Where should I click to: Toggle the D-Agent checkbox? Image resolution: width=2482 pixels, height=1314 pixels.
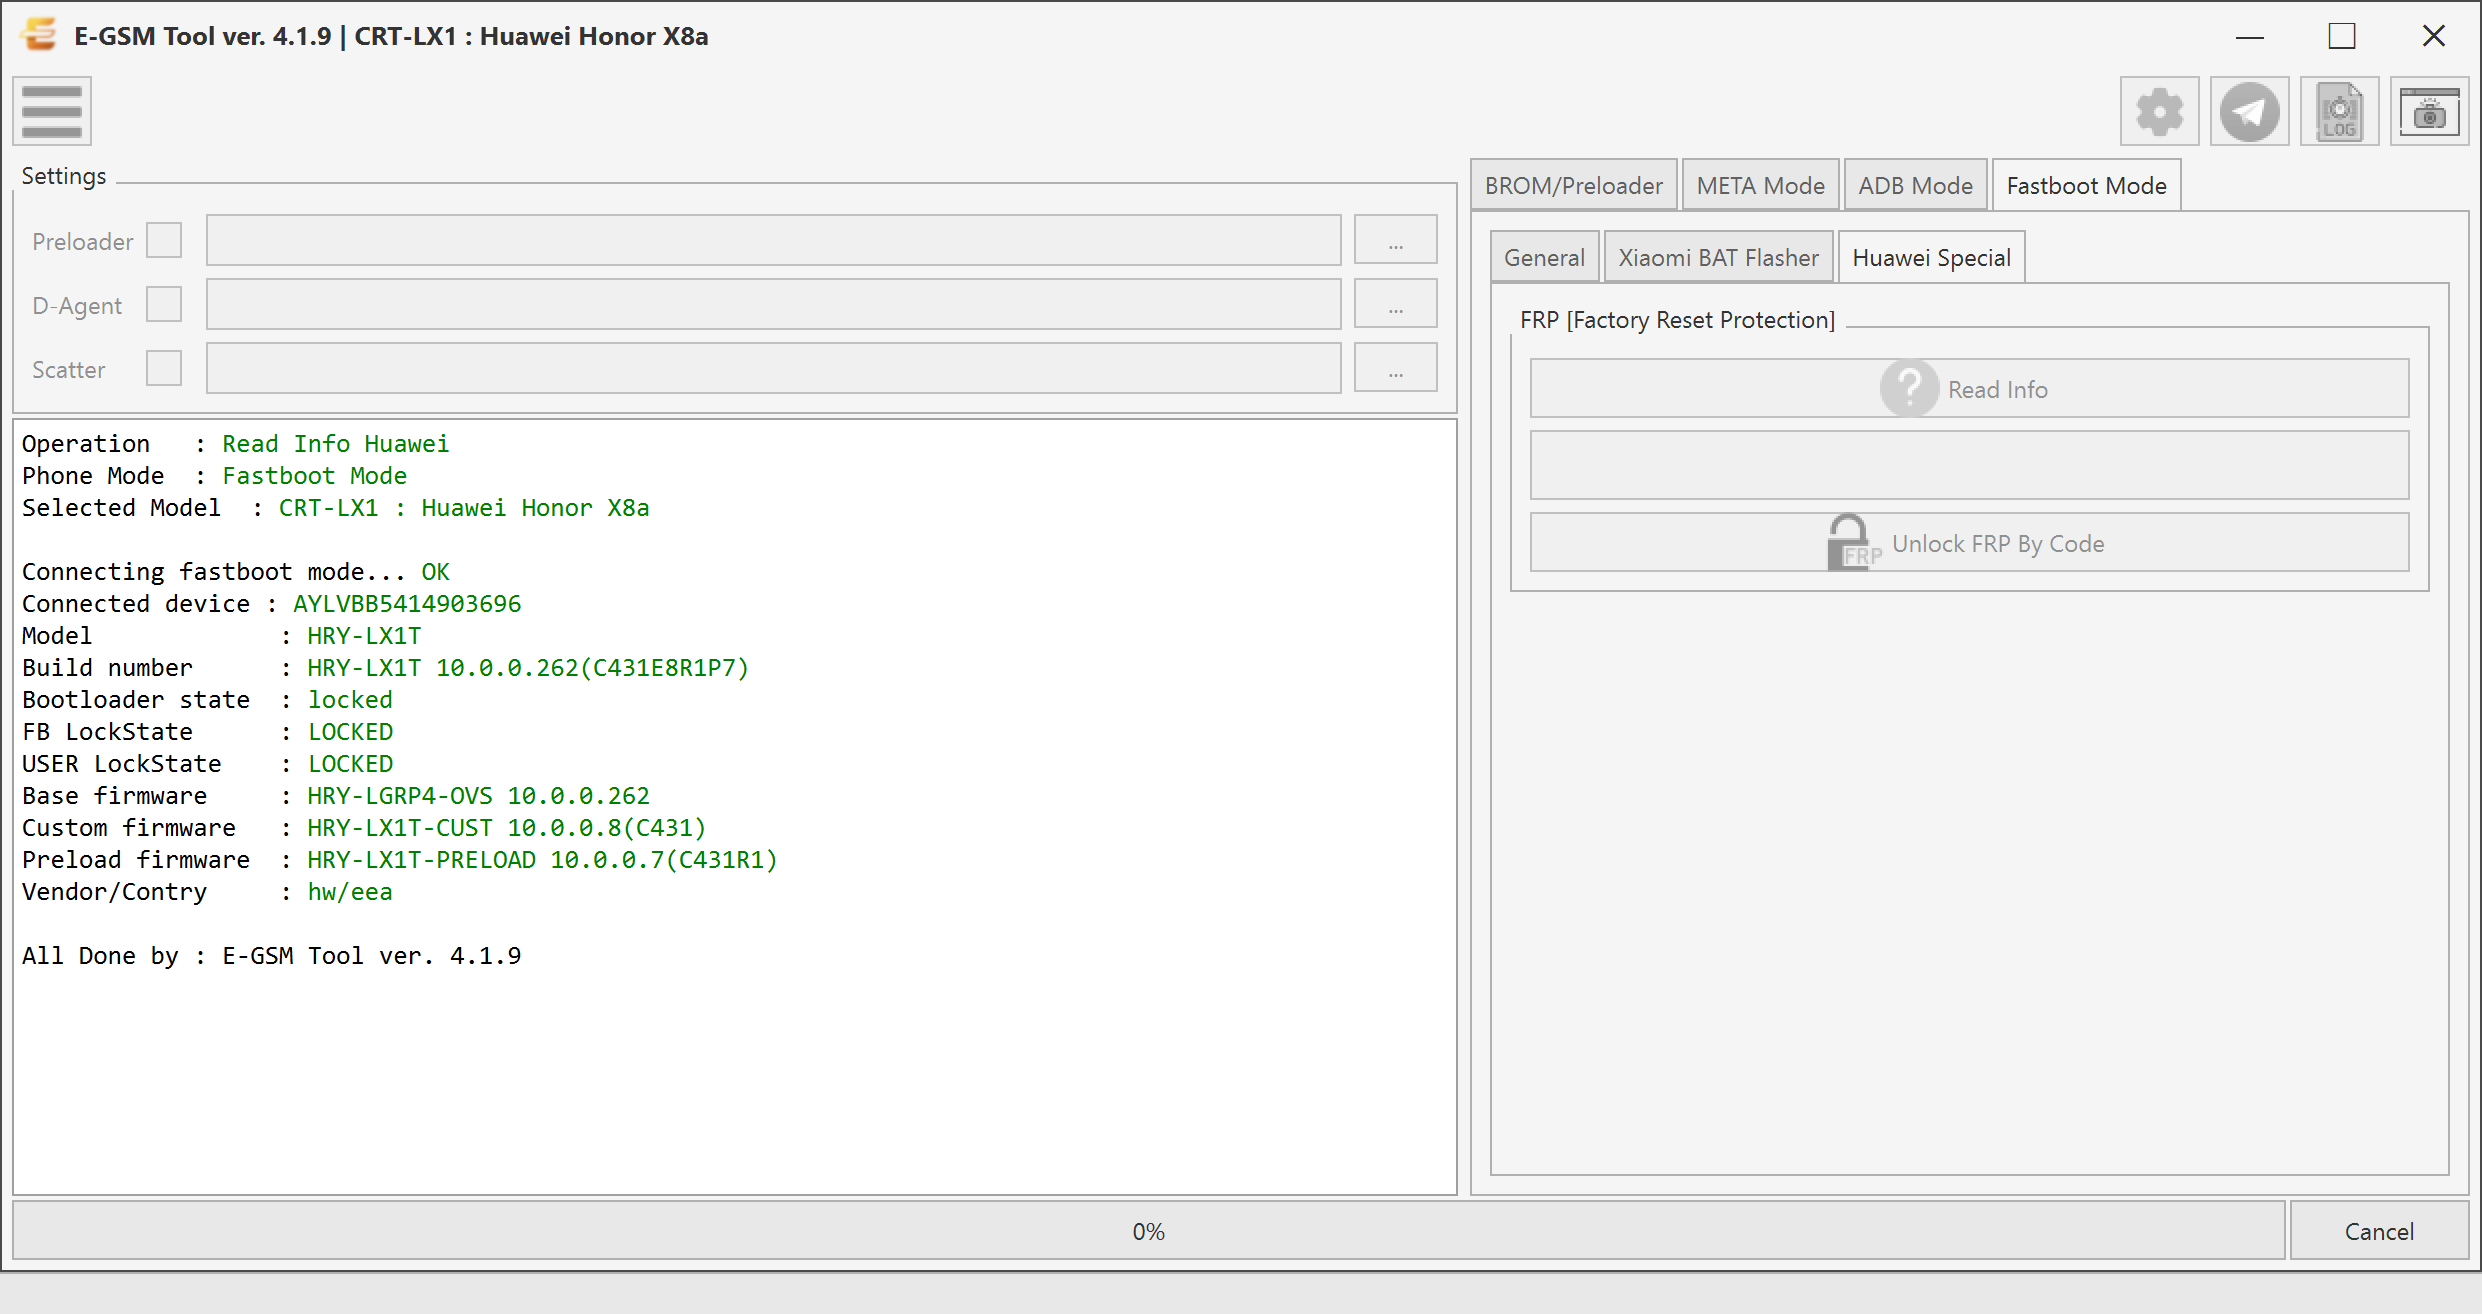(164, 304)
